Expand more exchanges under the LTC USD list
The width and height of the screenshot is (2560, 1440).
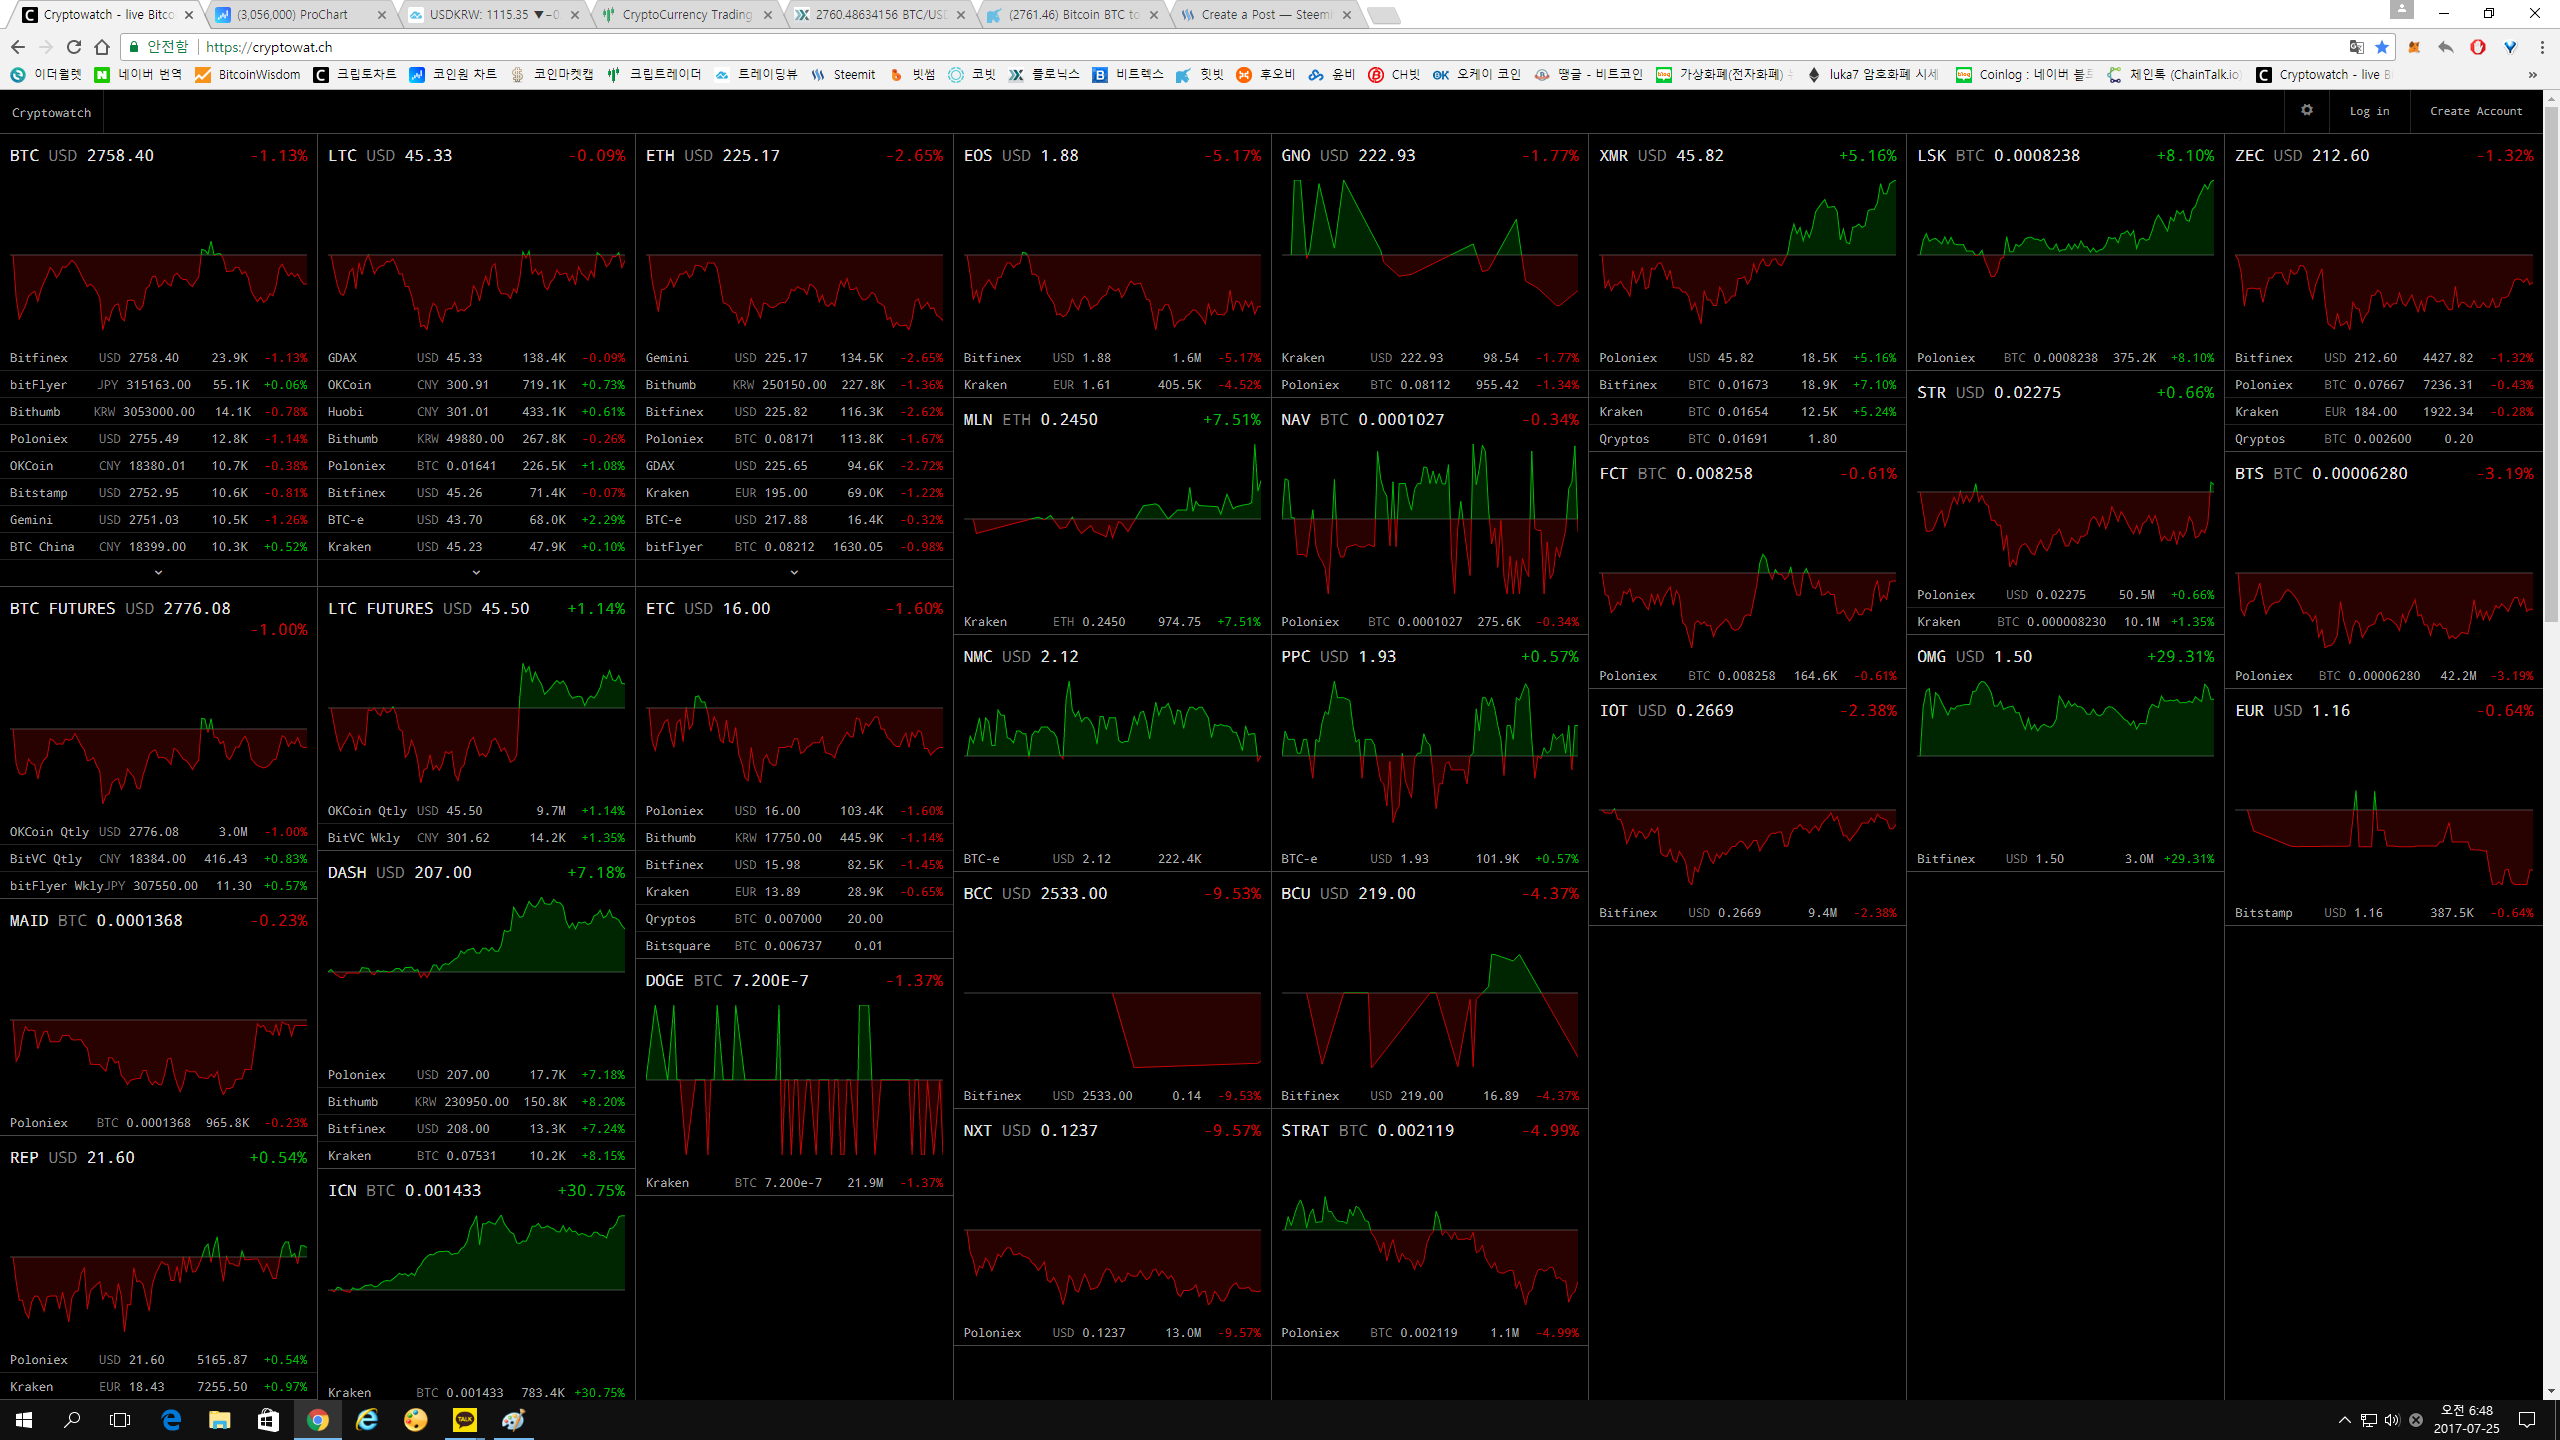(x=476, y=573)
